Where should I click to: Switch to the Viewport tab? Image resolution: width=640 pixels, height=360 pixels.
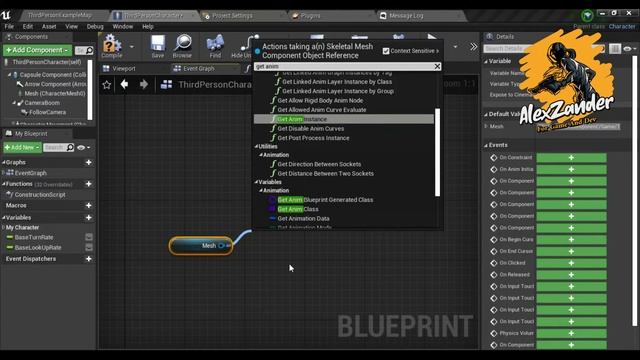pyautogui.click(x=124, y=69)
